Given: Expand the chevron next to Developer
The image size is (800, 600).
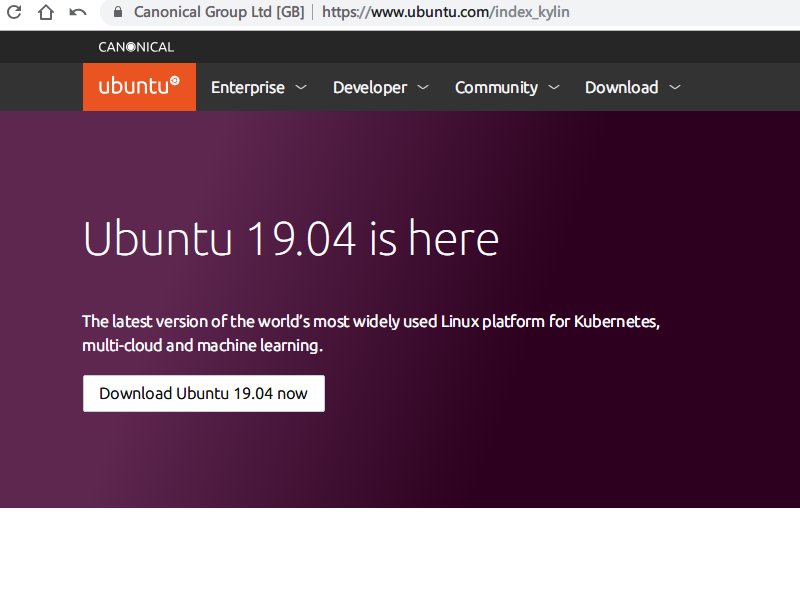Looking at the screenshot, I should point(423,88).
